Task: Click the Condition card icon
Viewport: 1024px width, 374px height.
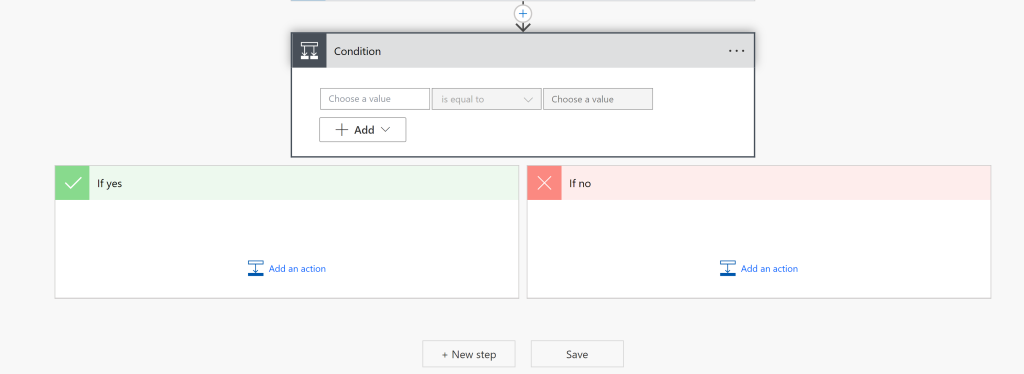Action: tap(309, 51)
